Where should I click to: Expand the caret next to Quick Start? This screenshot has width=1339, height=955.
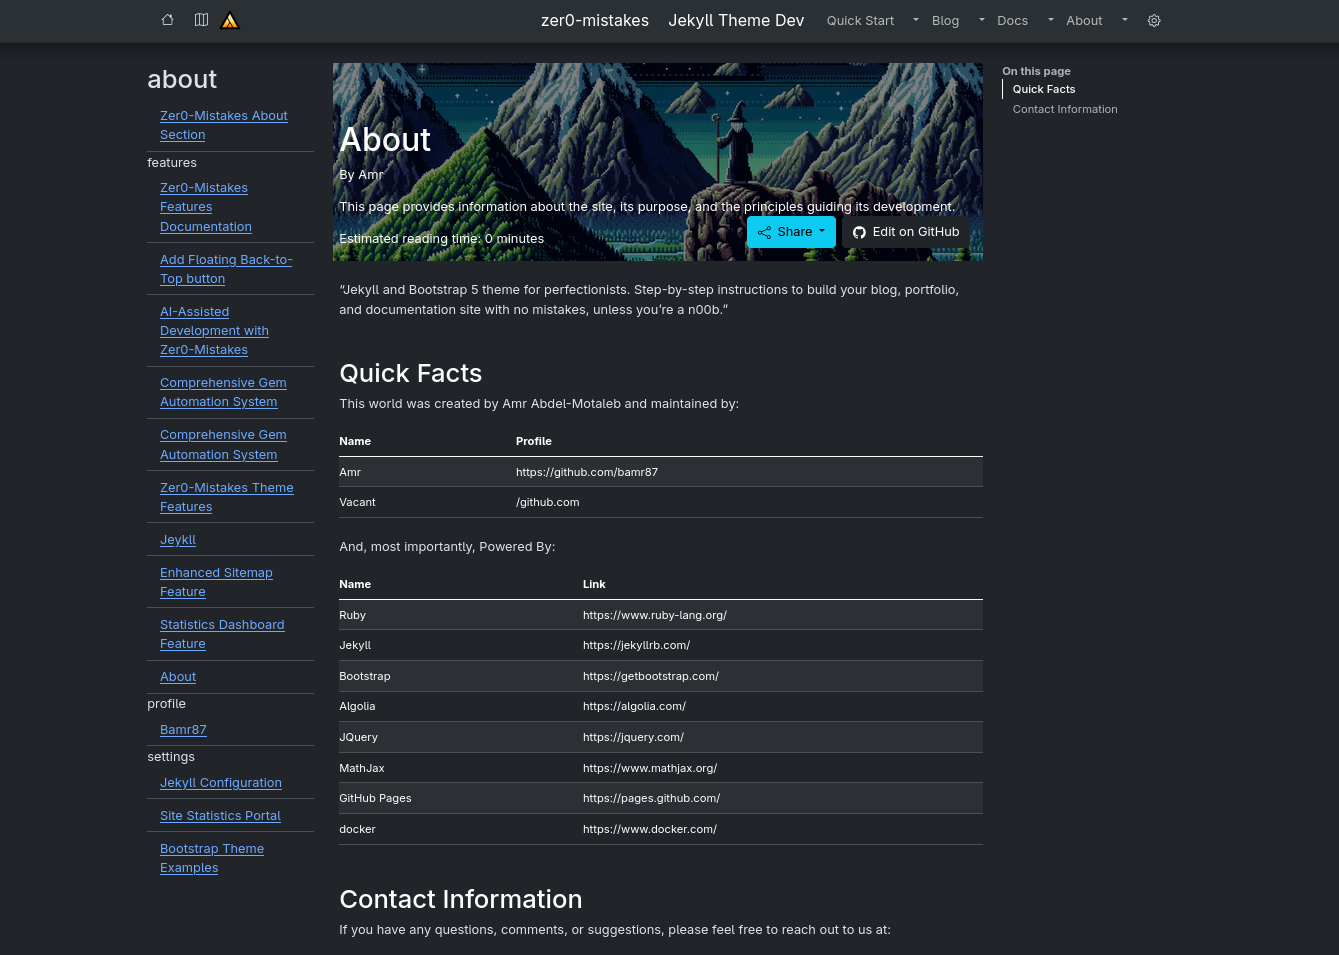[x=915, y=20]
